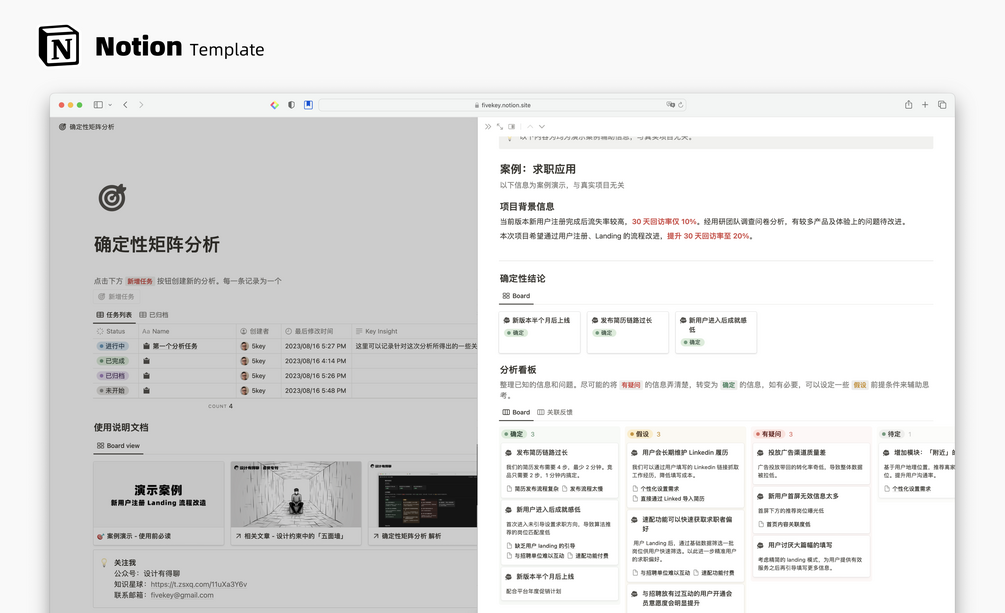This screenshot has height=613, width=1005.
Task: Open the 发布简历链路过长 card under 确定性结论
Action: (627, 332)
